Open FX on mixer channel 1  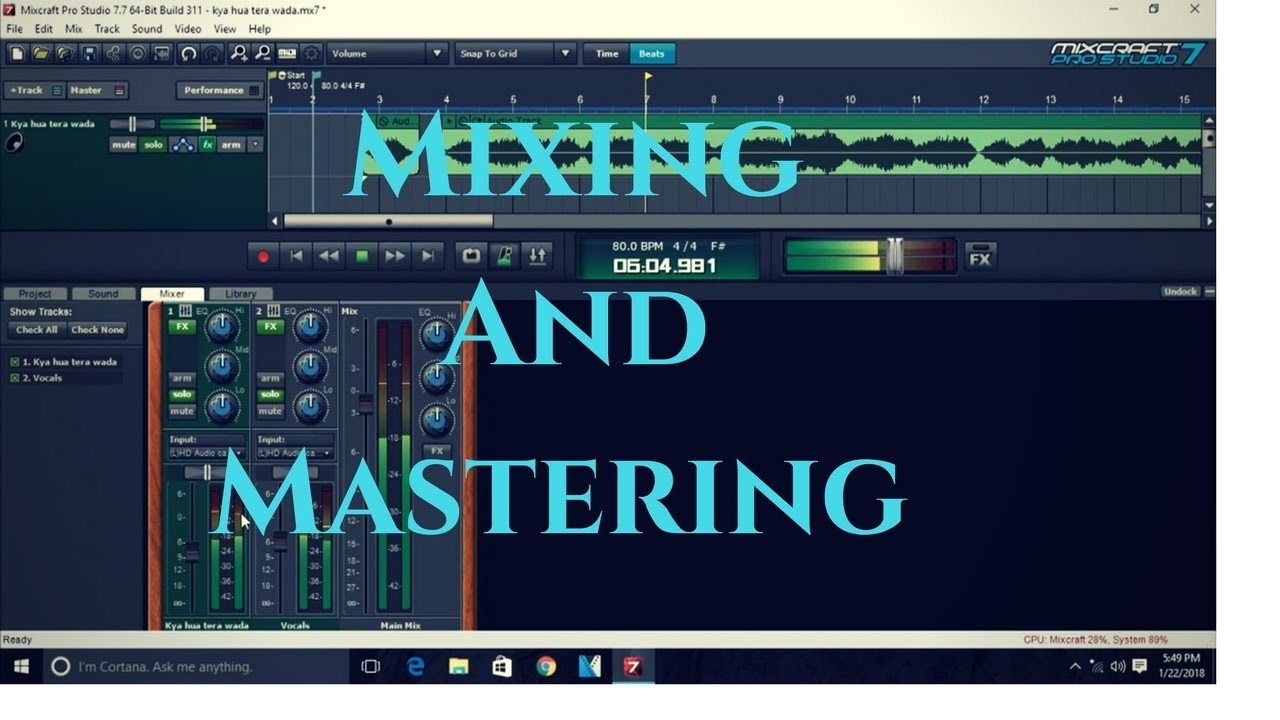(182, 327)
